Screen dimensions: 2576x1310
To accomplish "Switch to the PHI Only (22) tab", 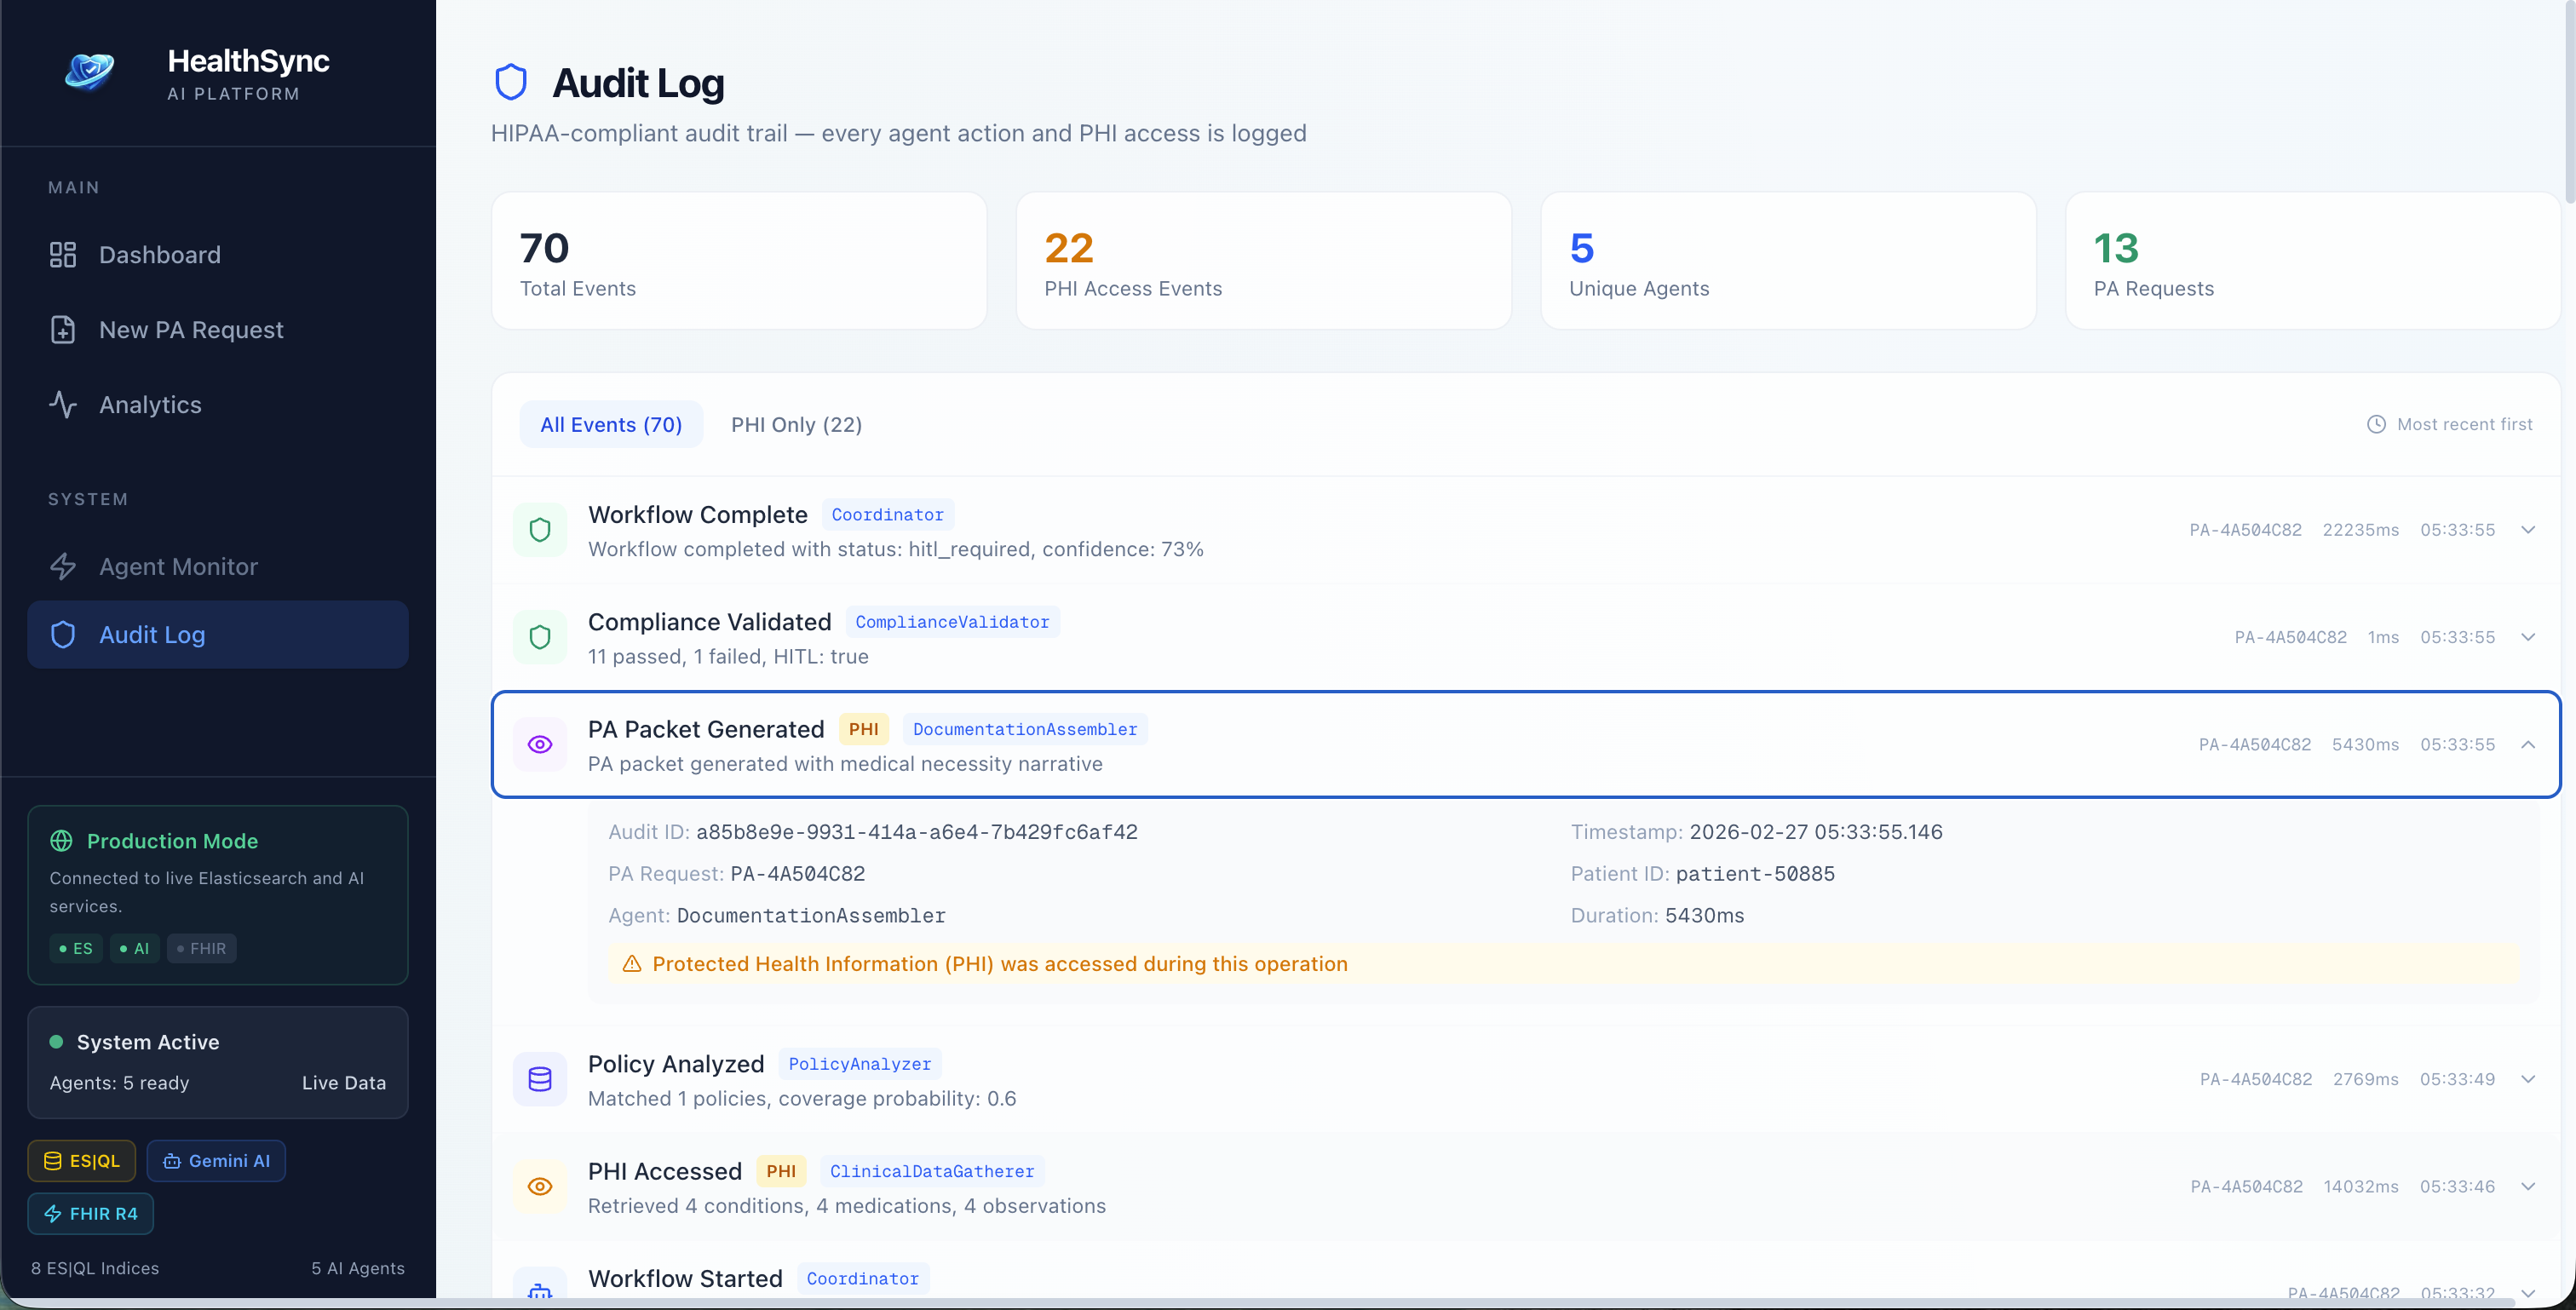I will point(796,425).
